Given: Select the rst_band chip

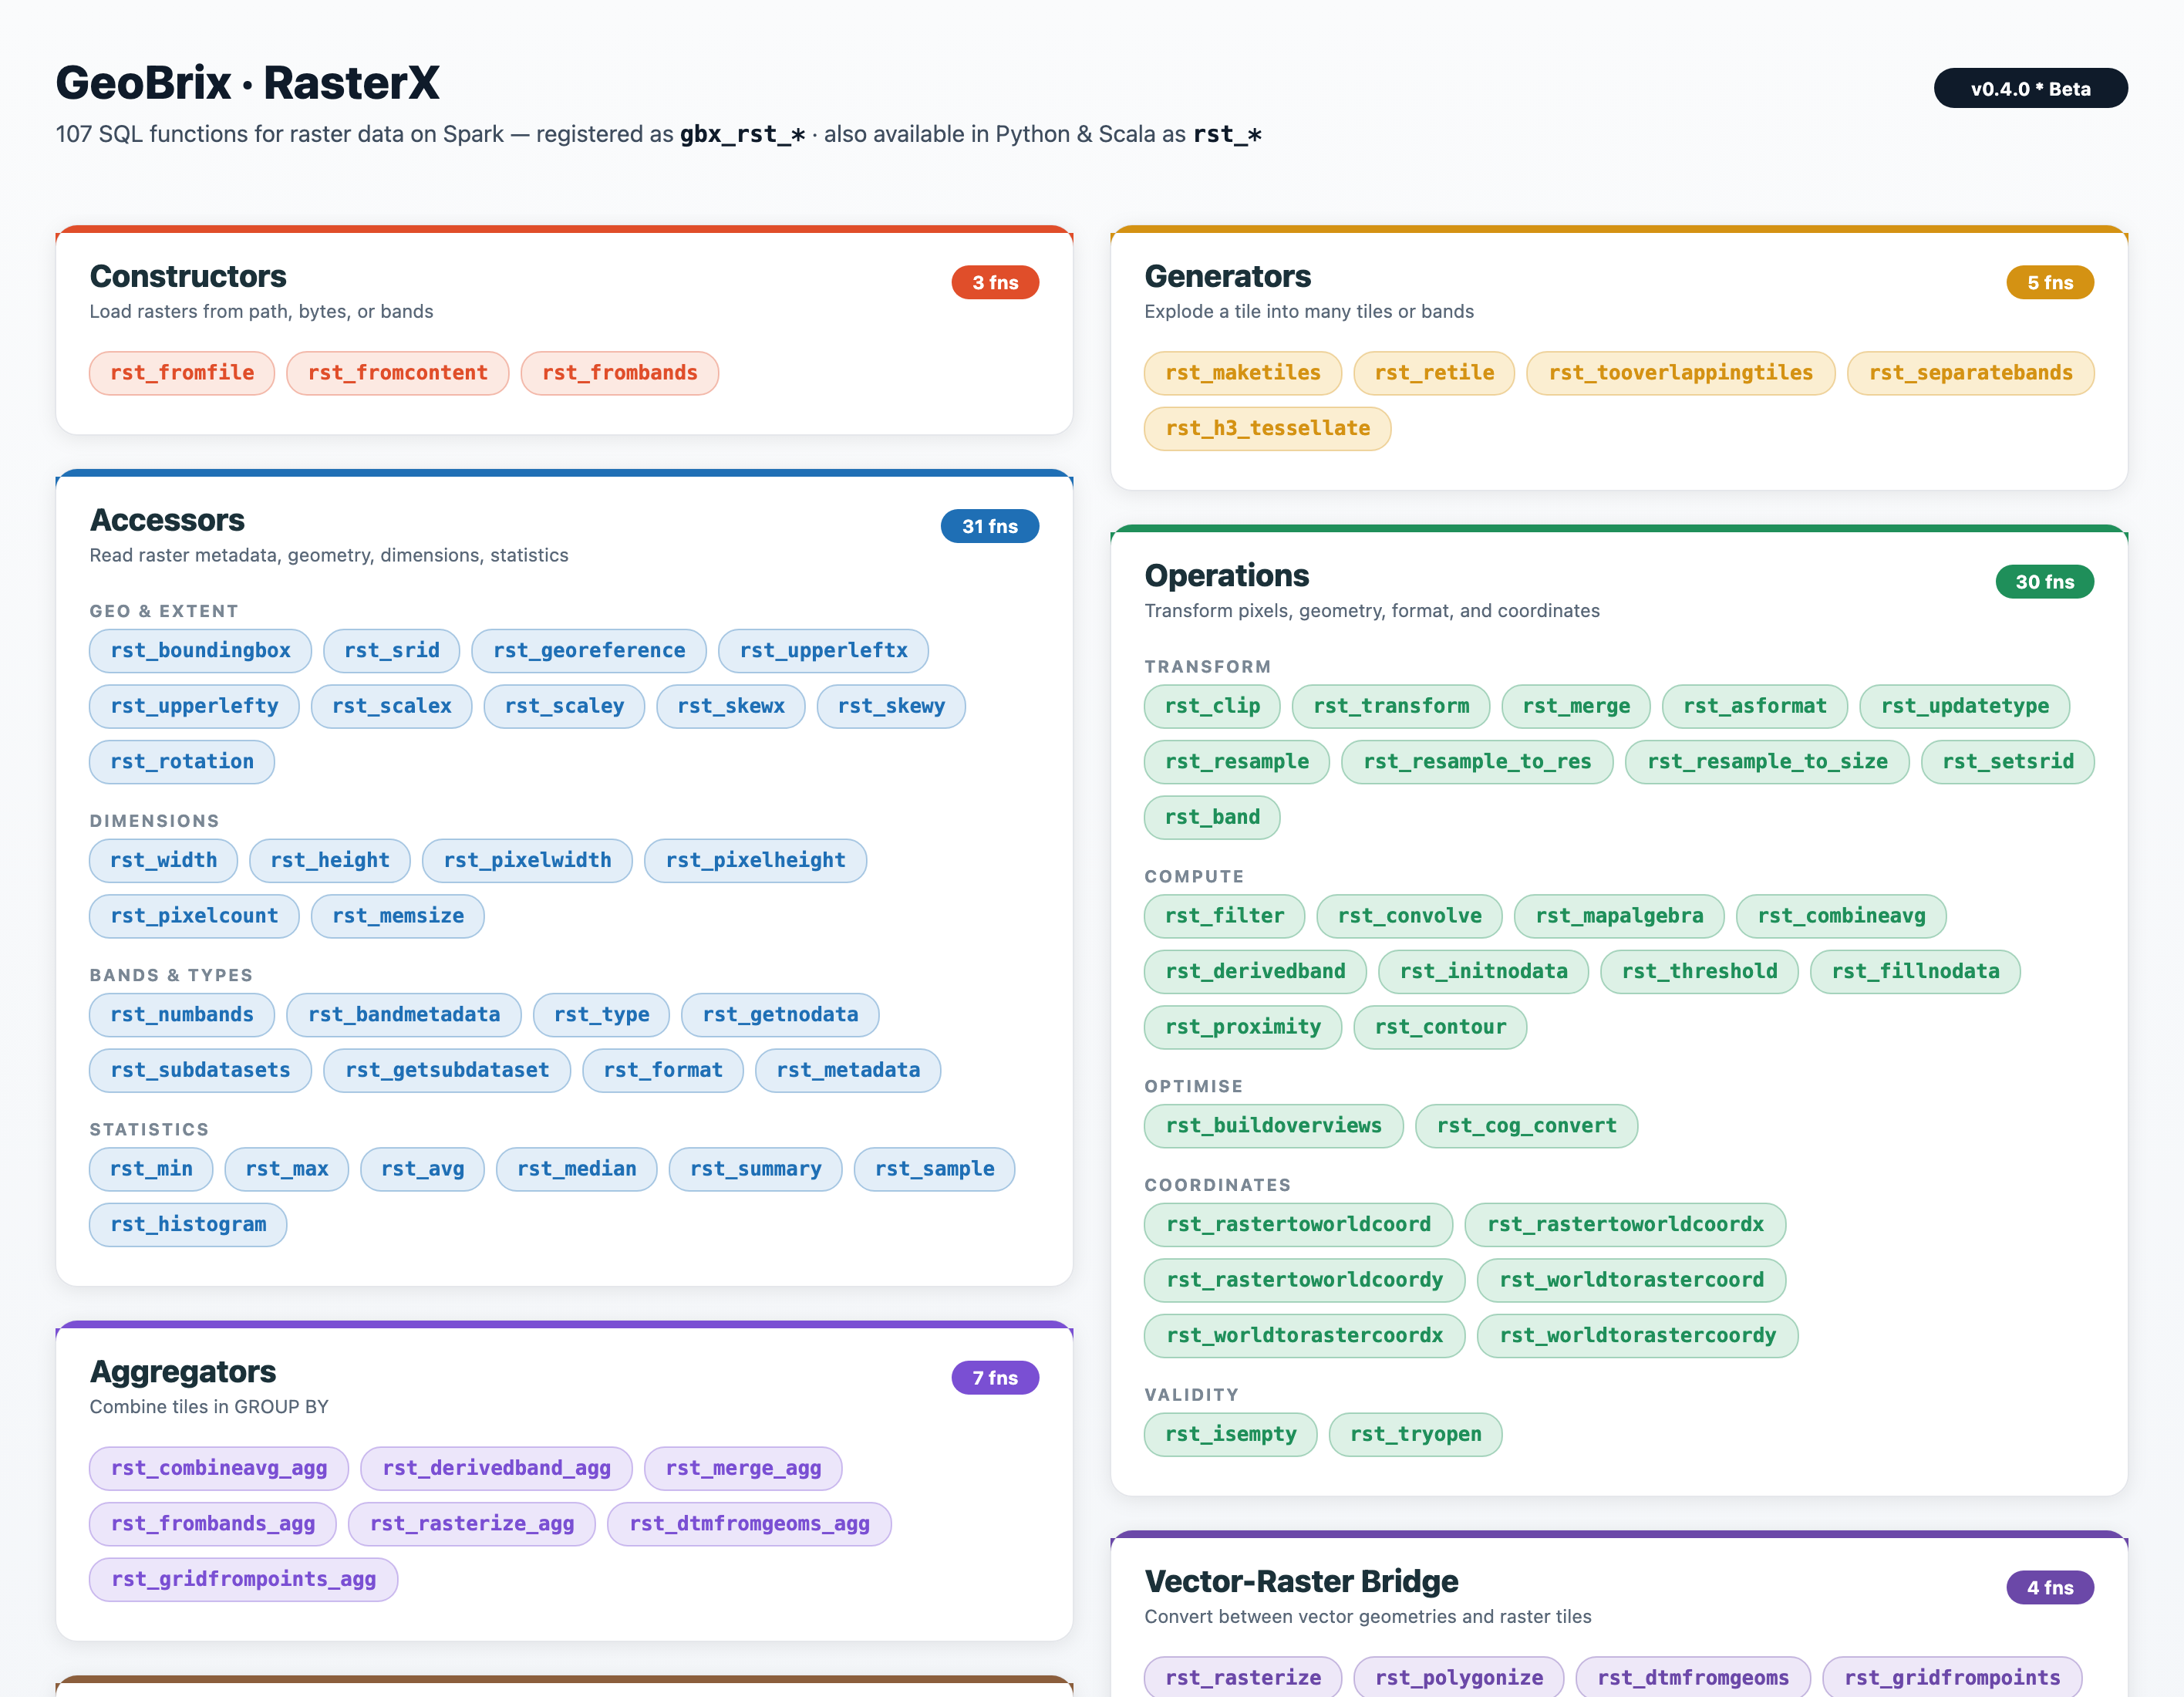Looking at the screenshot, I should click(1212, 818).
